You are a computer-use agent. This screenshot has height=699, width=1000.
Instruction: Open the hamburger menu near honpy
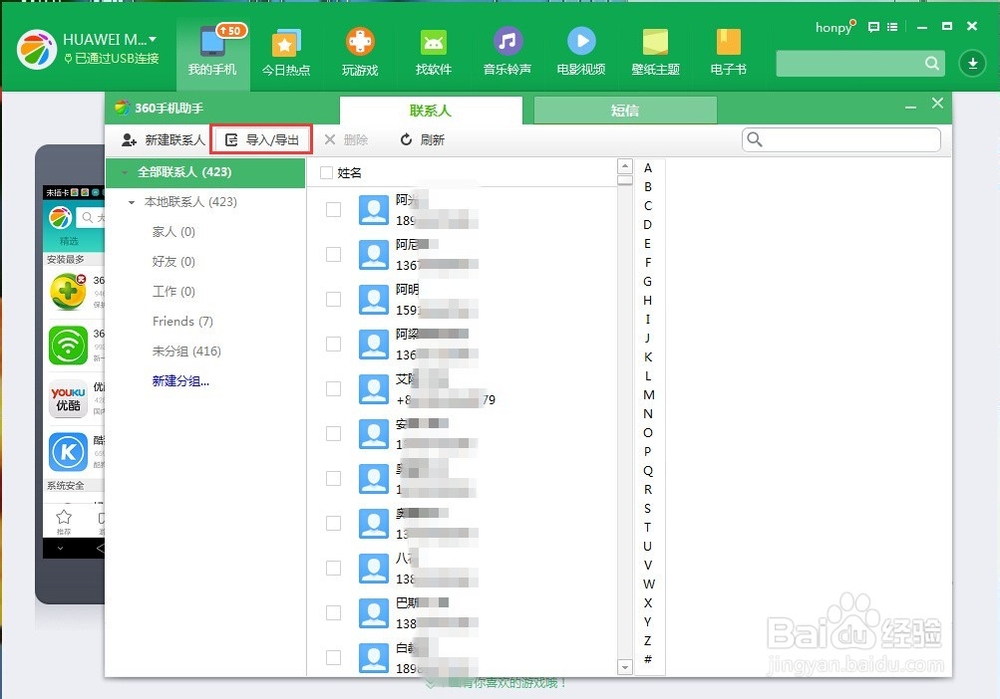893,27
